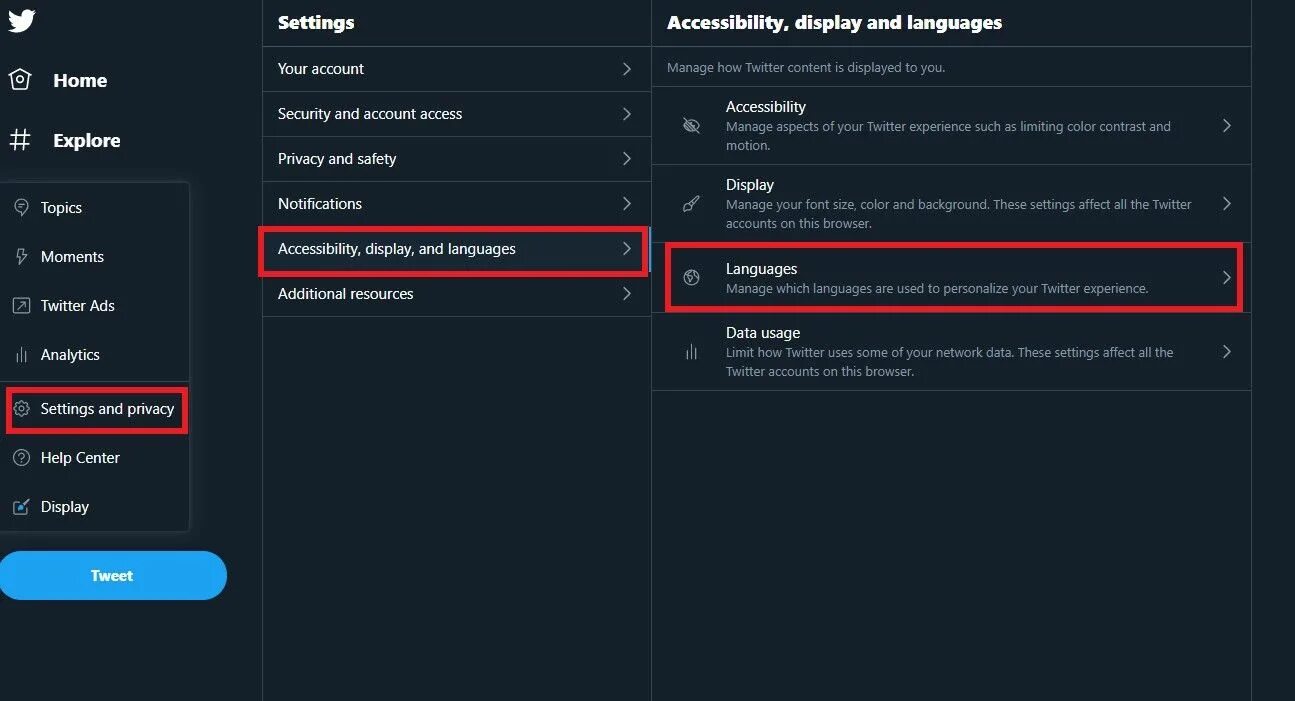
Task: Click the Home house icon
Action: click(20, 81)
